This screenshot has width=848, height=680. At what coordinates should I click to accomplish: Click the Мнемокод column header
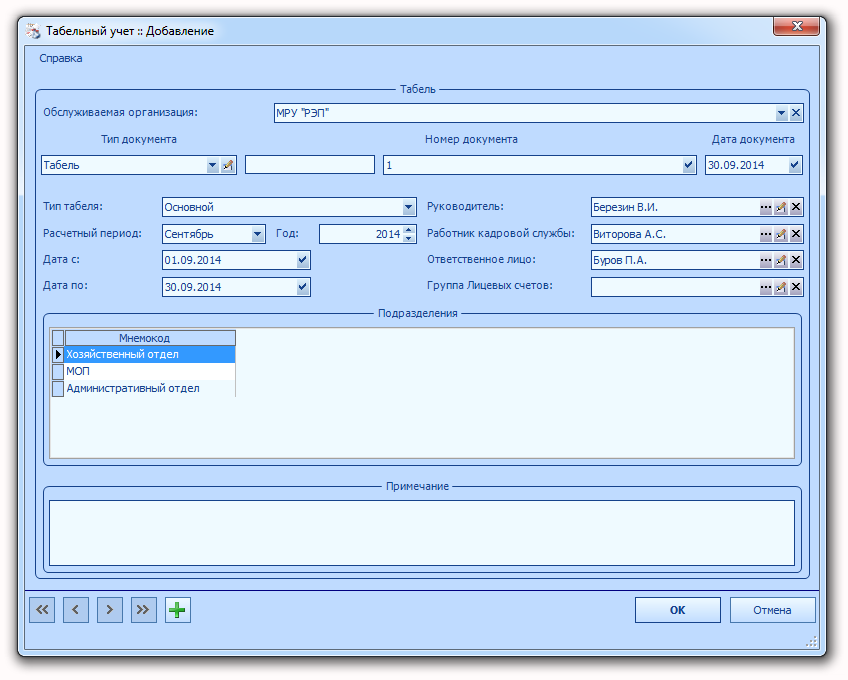click(150, 338)
